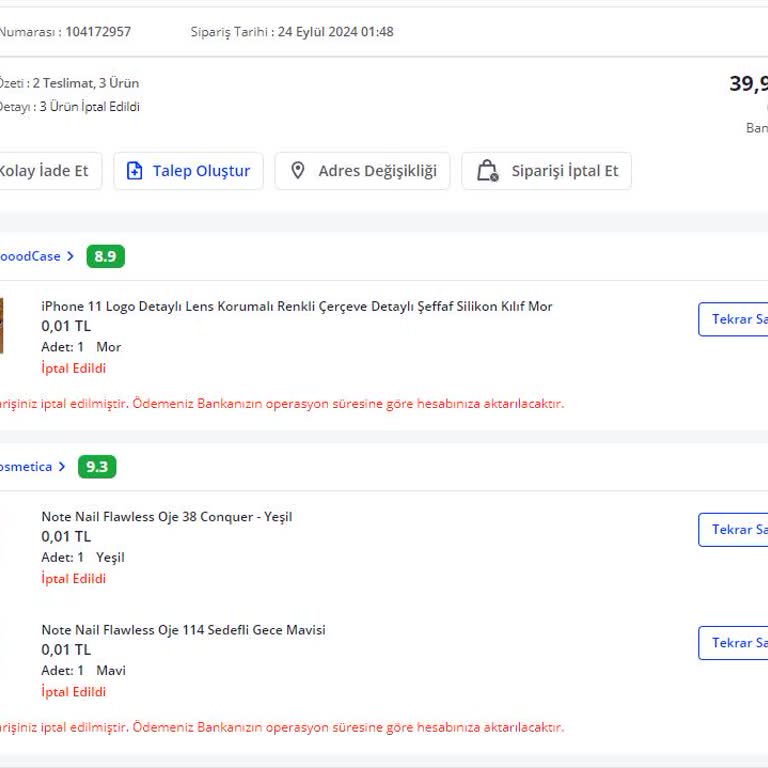Open Note Nail Flawless Oje 114 Sedefli Gece Mavisi
Screen dimensions: 768x768
[x=183, y=630]
